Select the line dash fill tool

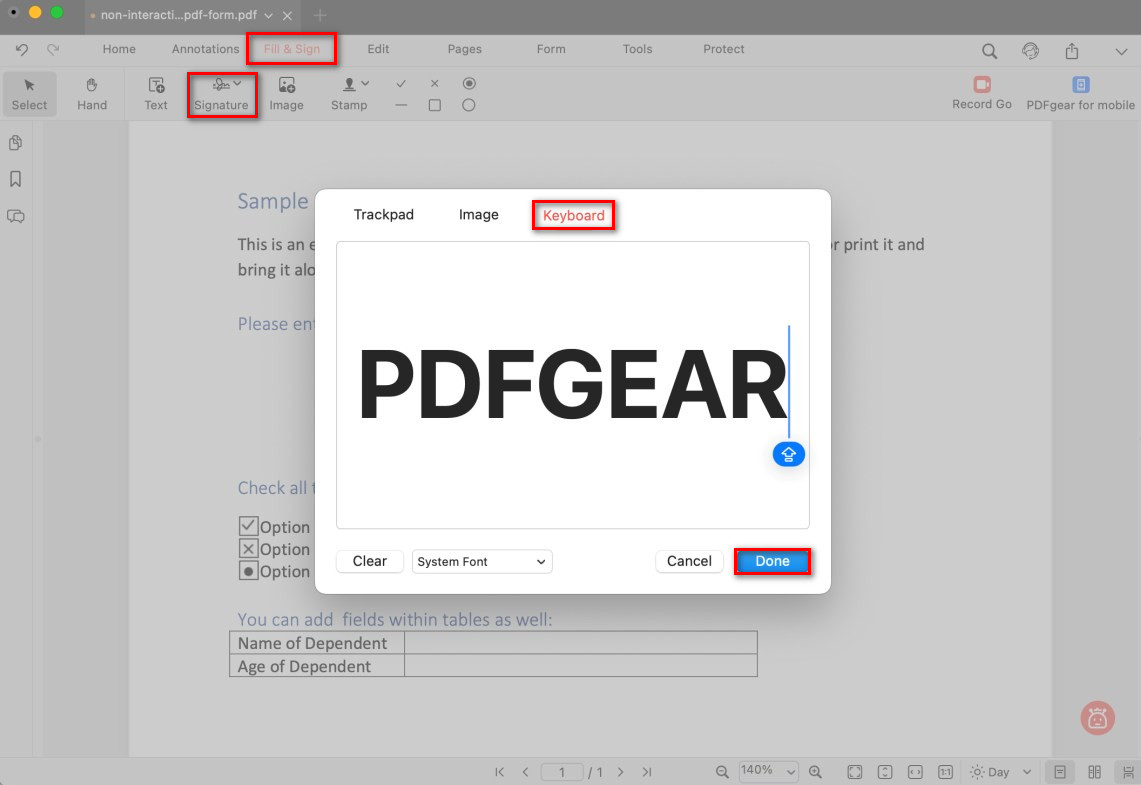(x=401, y=105)
